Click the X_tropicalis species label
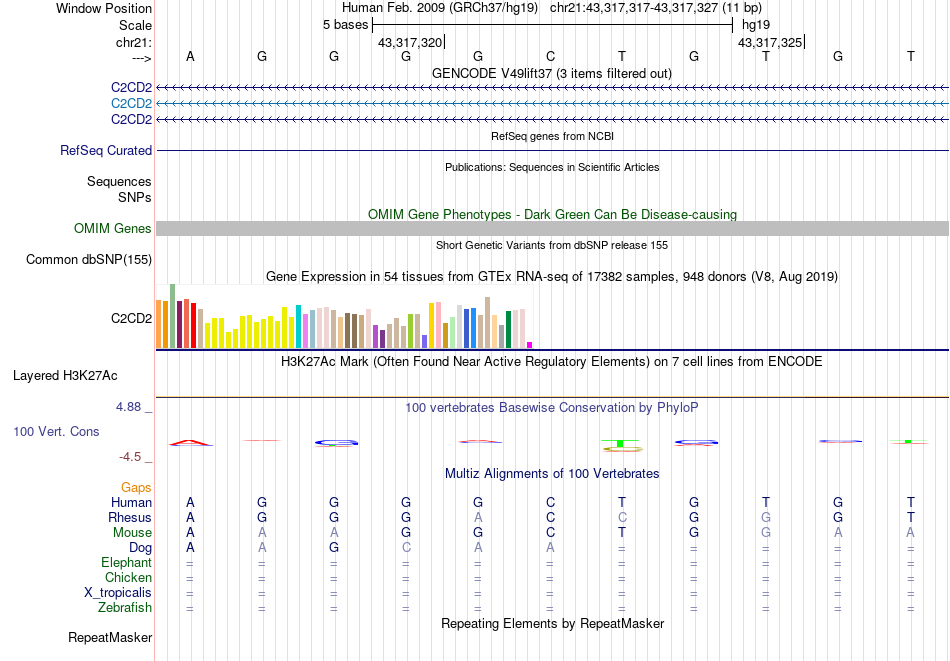The image size is (950, 661). [x=118, y=593]
